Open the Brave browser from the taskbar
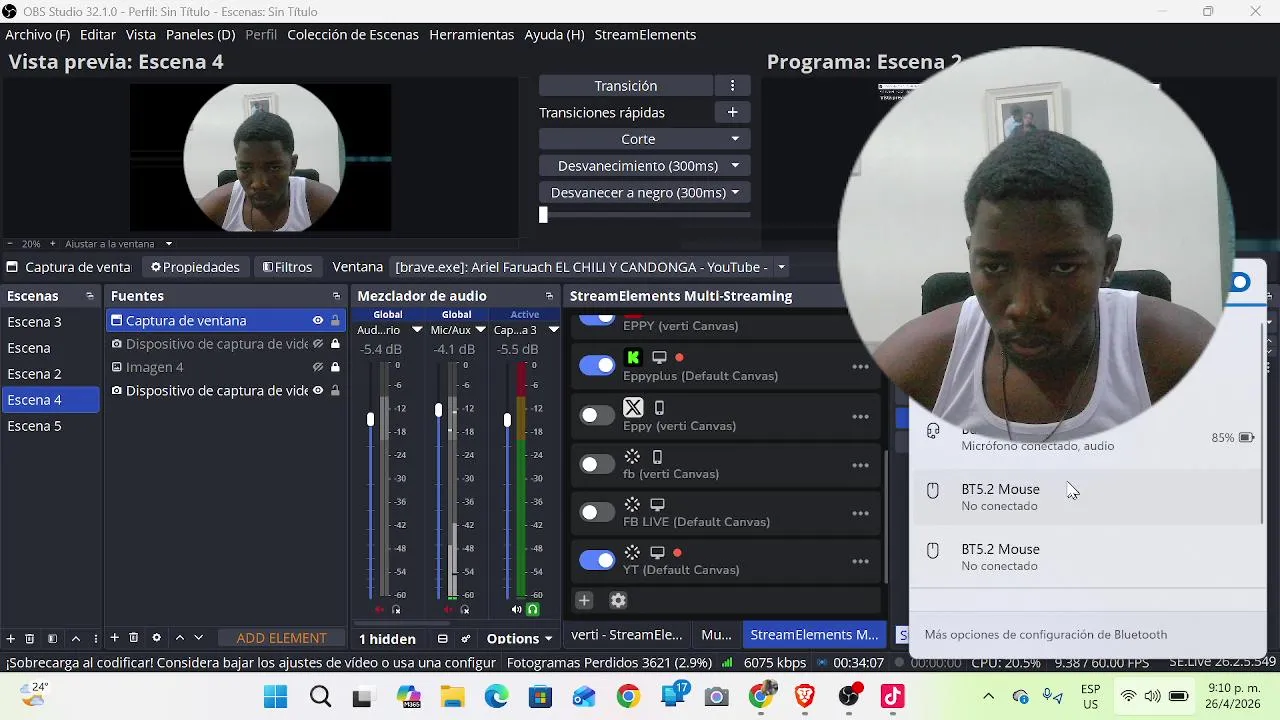The height and width of the screenshot is (720, 1280). [x=805, y=696]
